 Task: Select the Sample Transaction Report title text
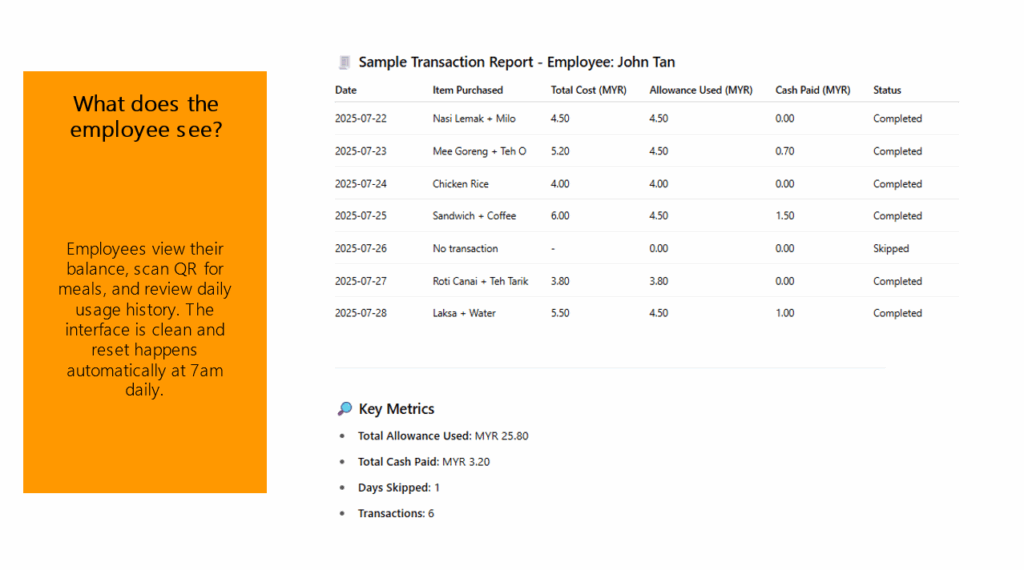tap(516, 63)
